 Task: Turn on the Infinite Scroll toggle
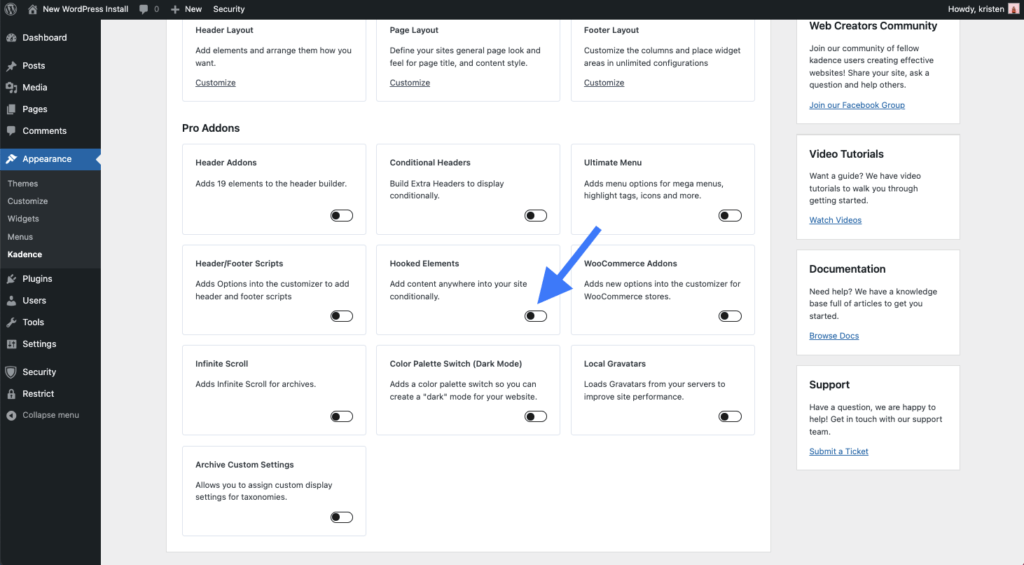(342, 417)
